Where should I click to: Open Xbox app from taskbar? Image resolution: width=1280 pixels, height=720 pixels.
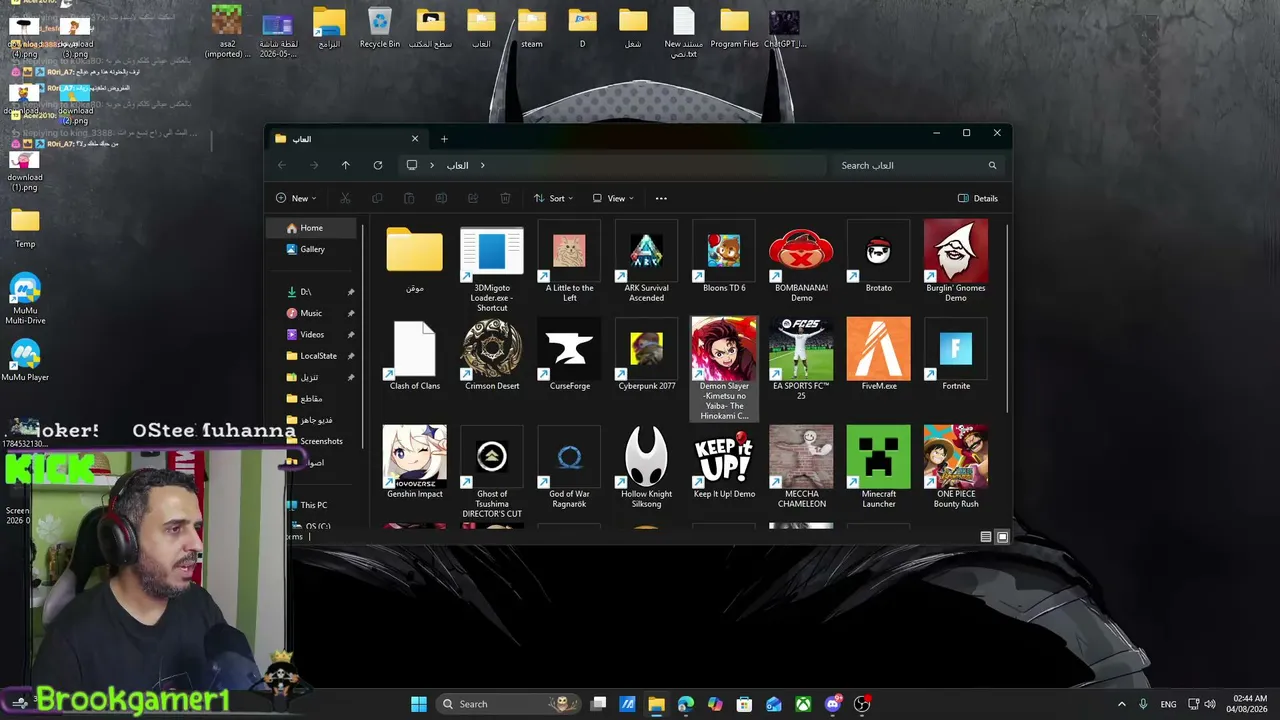click(803, 704)
